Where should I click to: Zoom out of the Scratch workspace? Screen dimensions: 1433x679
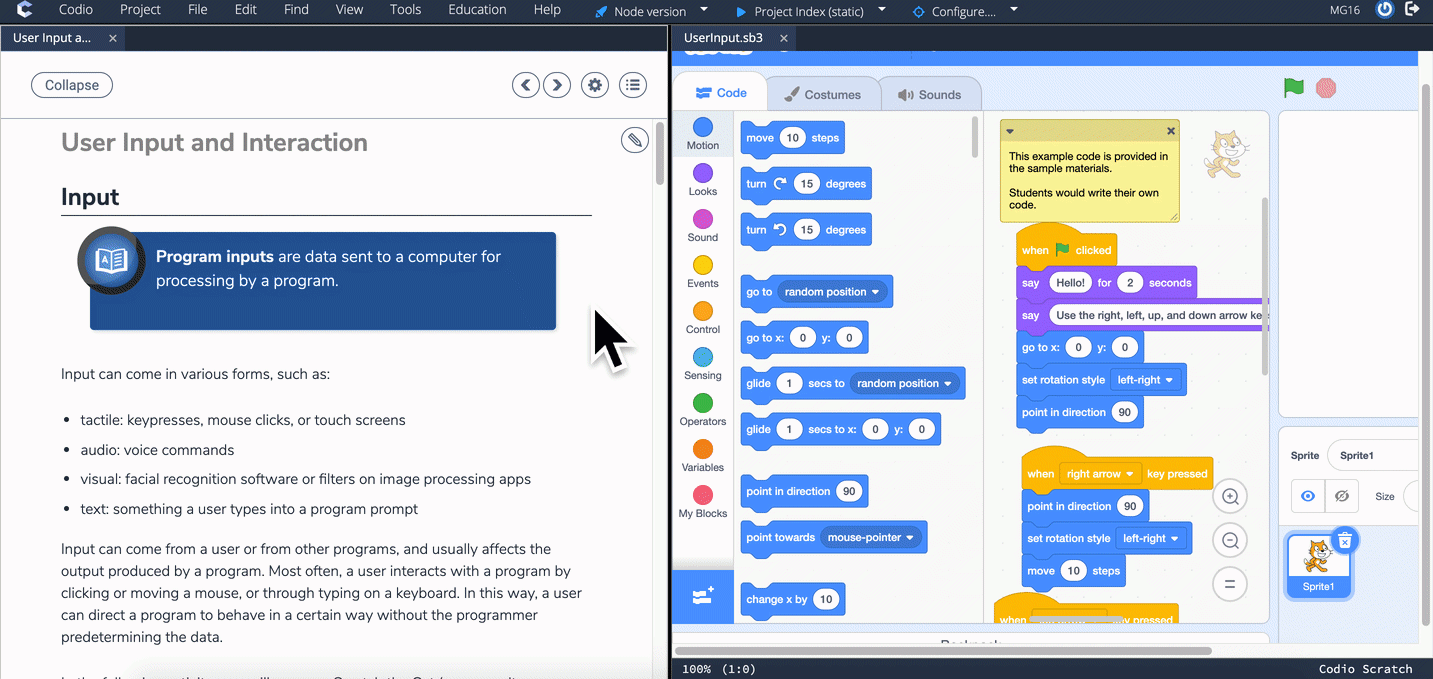[x=1230, y=541]
